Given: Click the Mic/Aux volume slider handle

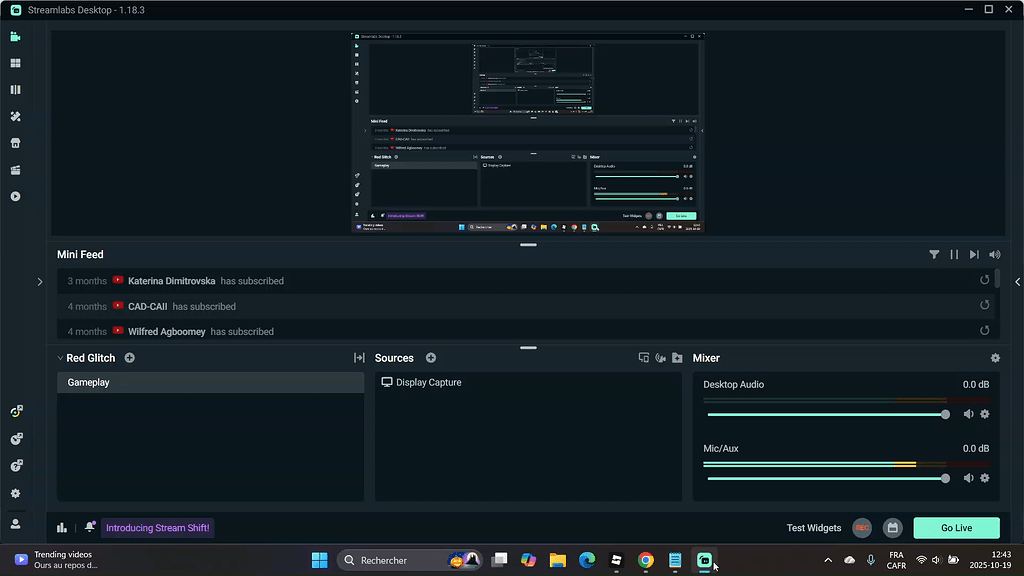Looking at the screenshot, I should (945, 478).
